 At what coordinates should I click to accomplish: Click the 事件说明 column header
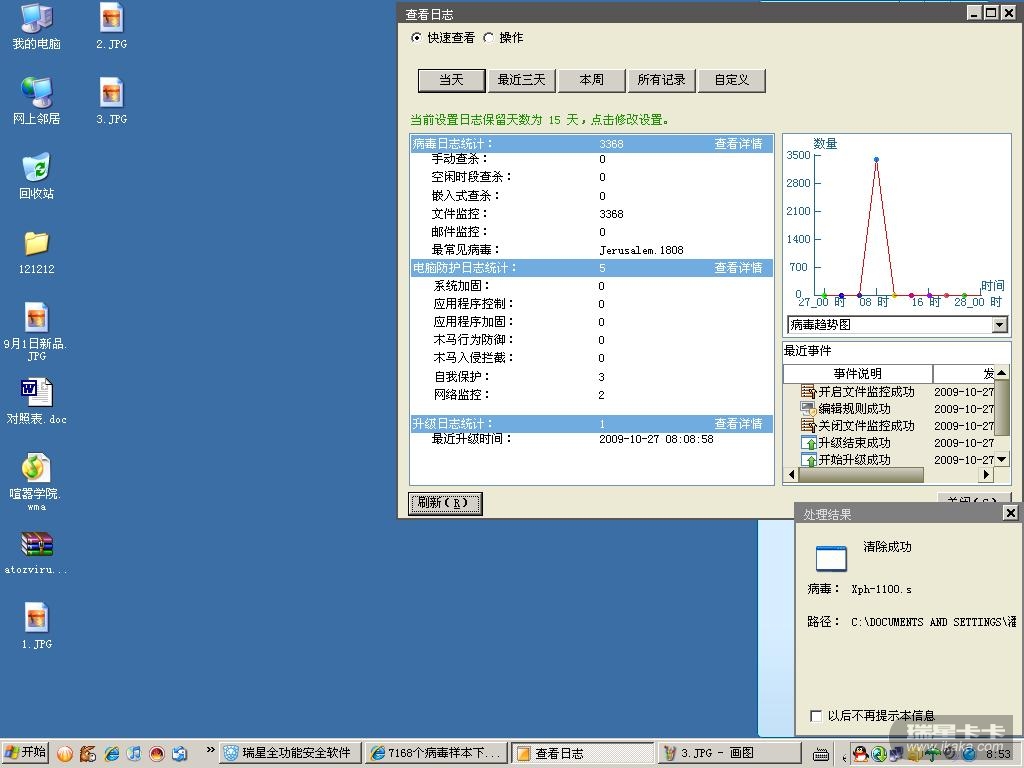pyautogui.click(x=857, y=374)
